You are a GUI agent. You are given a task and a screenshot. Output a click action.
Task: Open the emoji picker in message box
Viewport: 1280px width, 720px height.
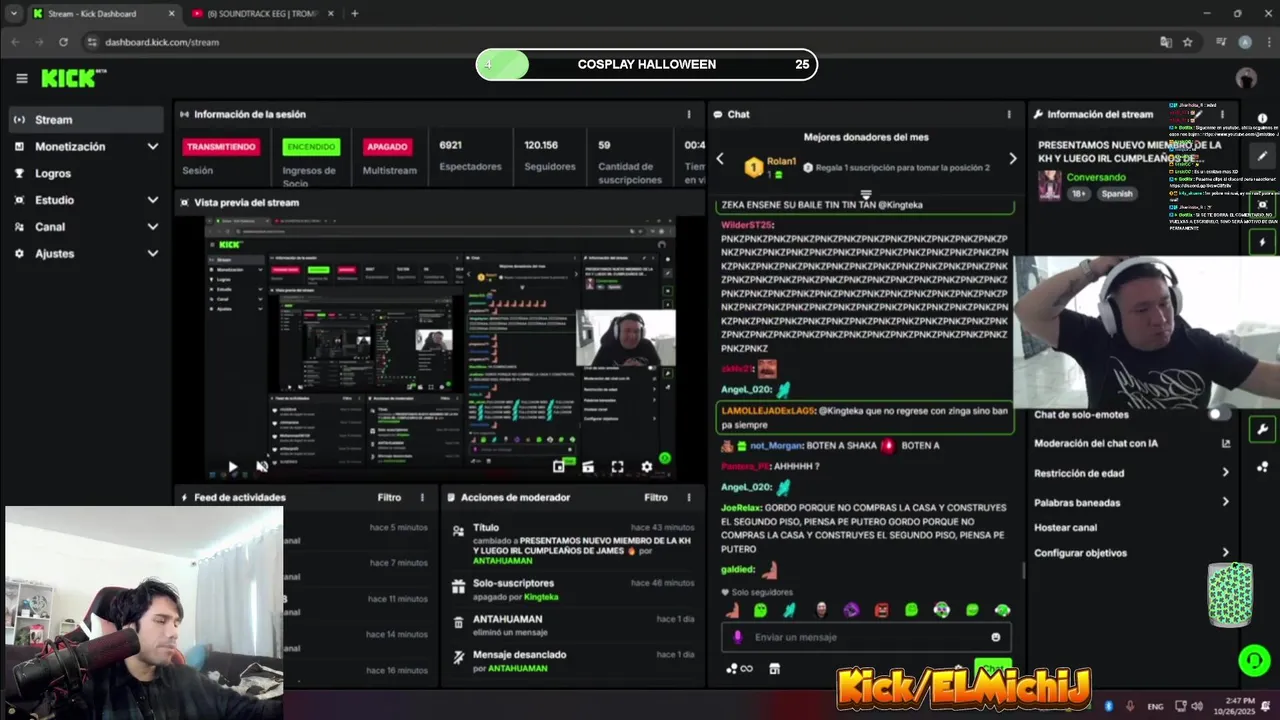point(995,637)
